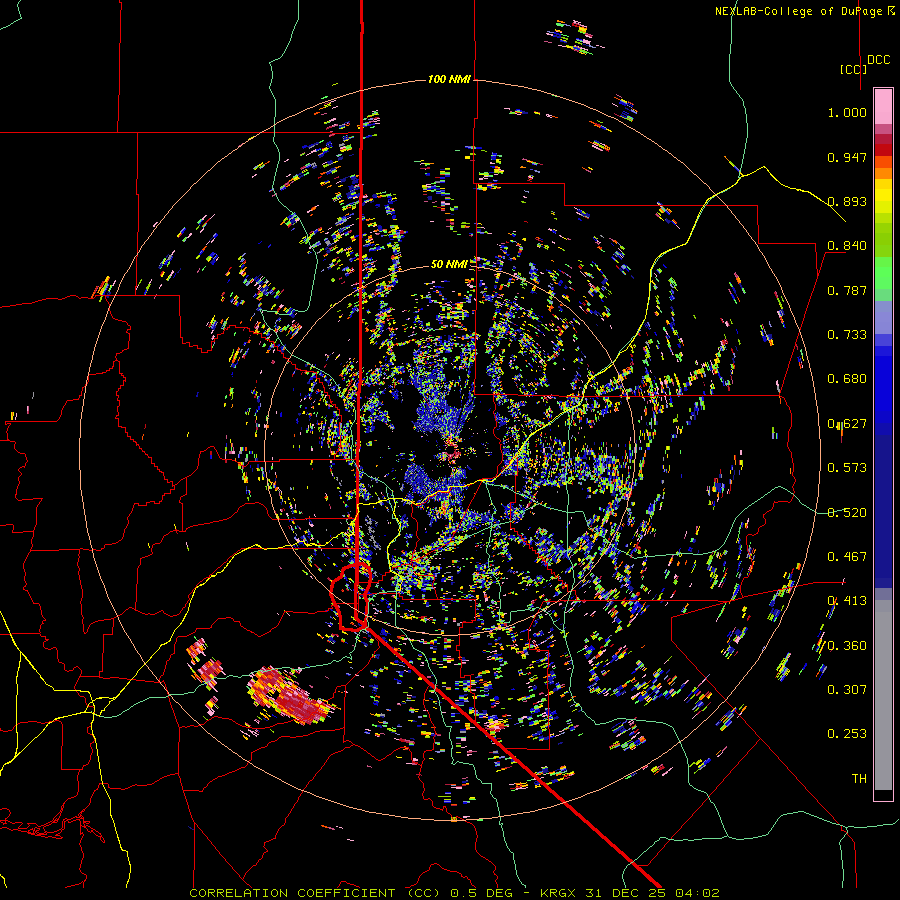Click the 0.253 scale value

point(847,734)
